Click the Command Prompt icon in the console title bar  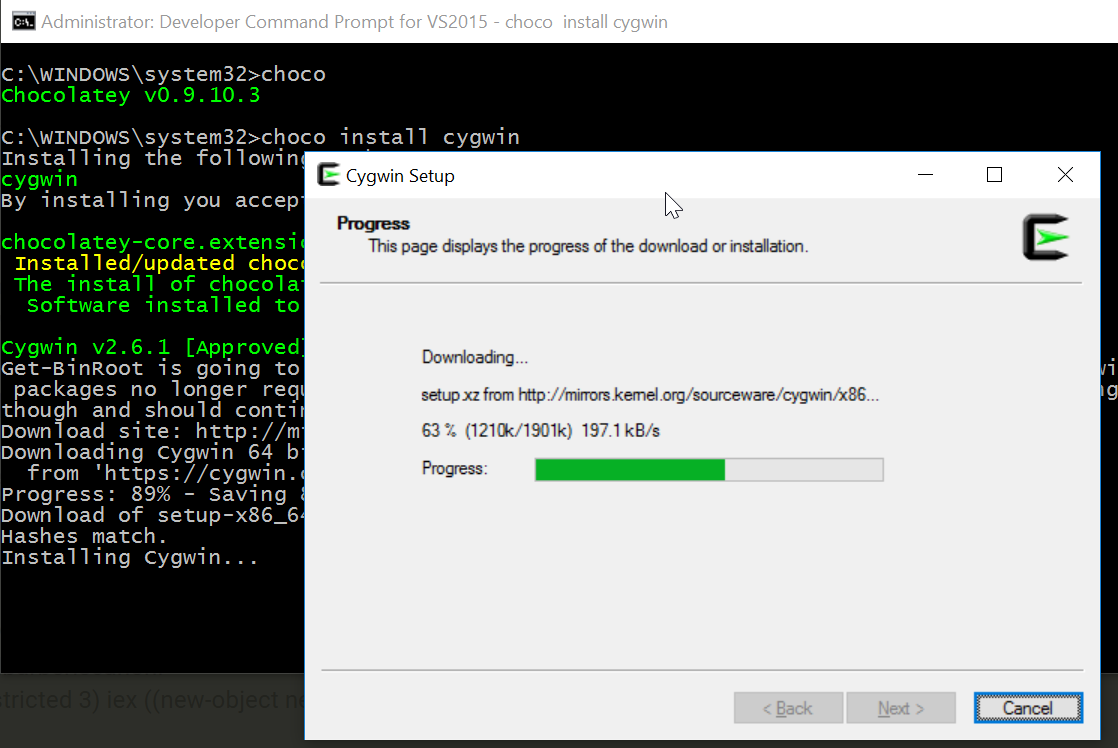pyautogui.click(x=22, y=20)
